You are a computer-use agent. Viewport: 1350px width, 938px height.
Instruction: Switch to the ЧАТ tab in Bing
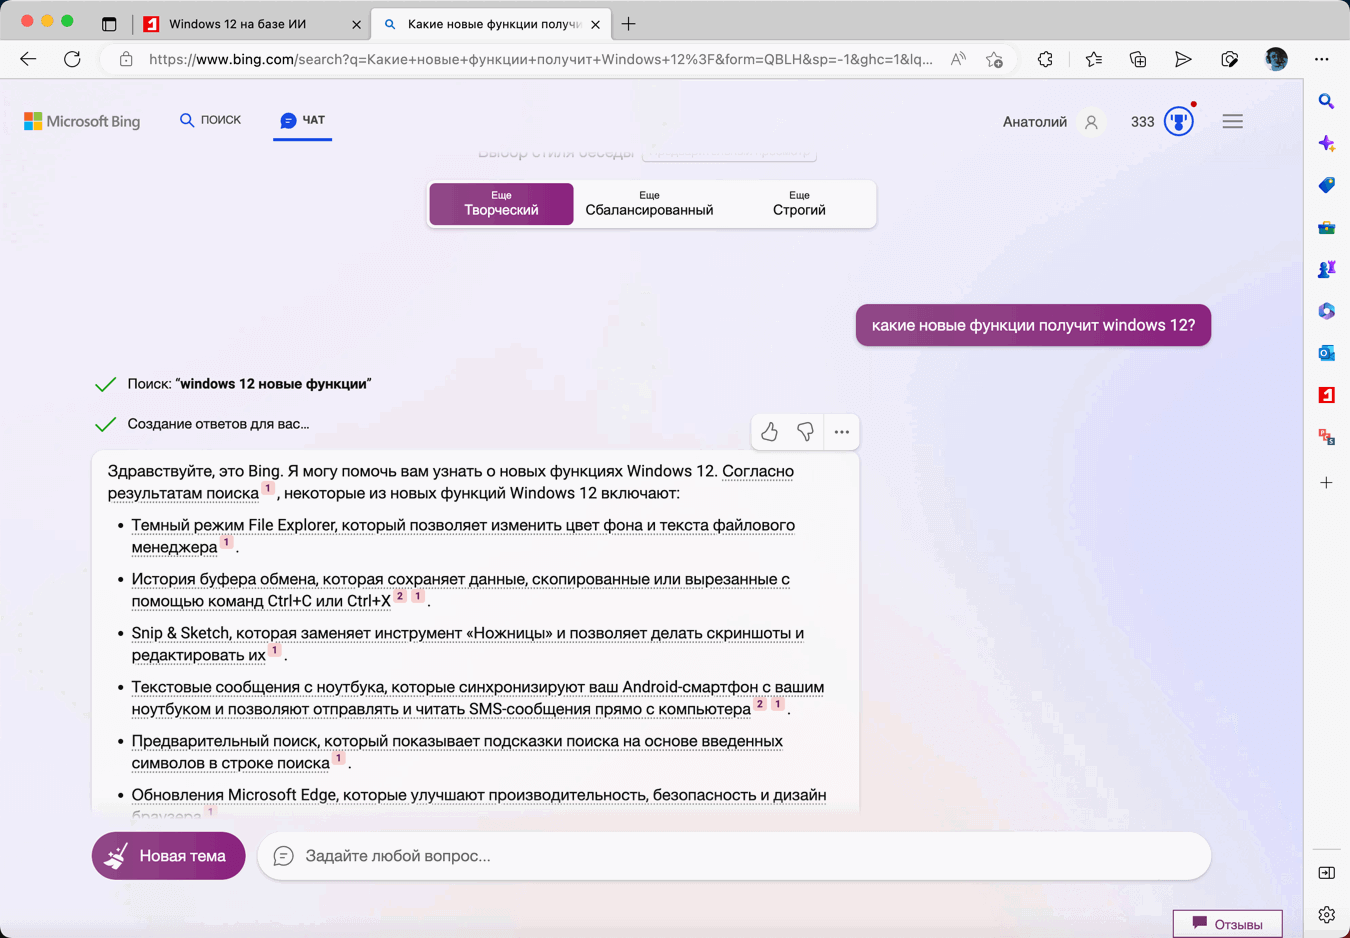pyautogui.click(x=302, y=120)
